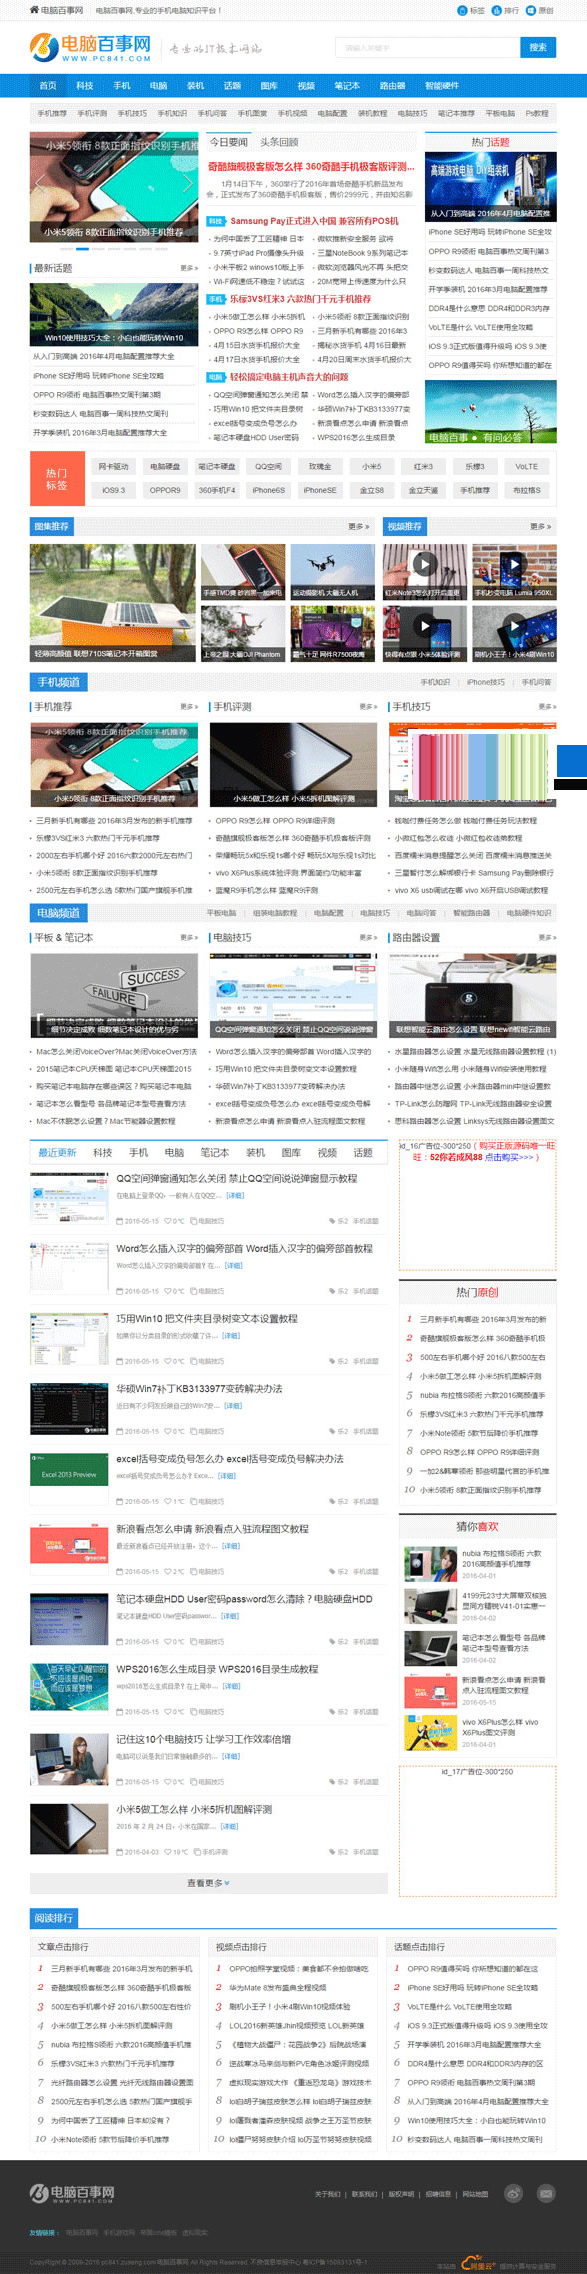The height and width of the screenshot is (2274, 587).
Task: Expand 更多 in the 电脑技巧 column
Action: (367, 938)
